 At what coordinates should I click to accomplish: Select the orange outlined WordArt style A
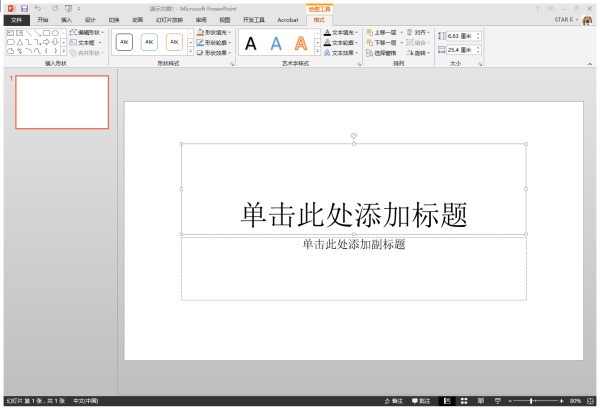300,43
